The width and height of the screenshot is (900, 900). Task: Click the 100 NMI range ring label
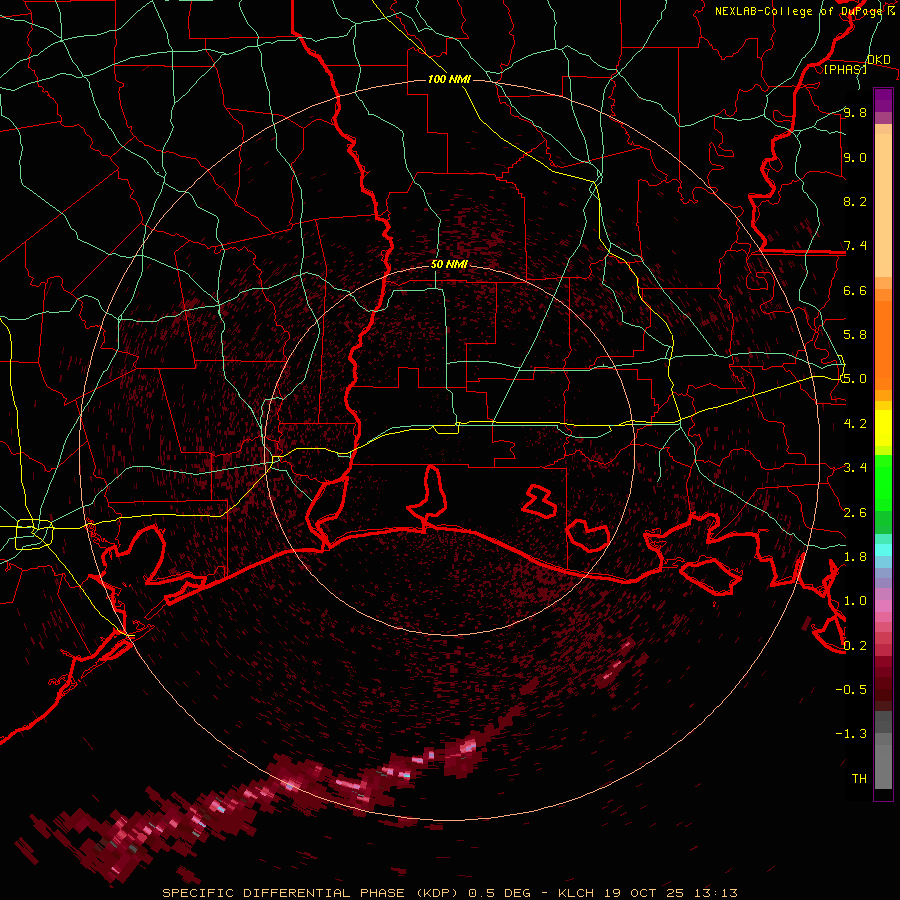[449, 79]
